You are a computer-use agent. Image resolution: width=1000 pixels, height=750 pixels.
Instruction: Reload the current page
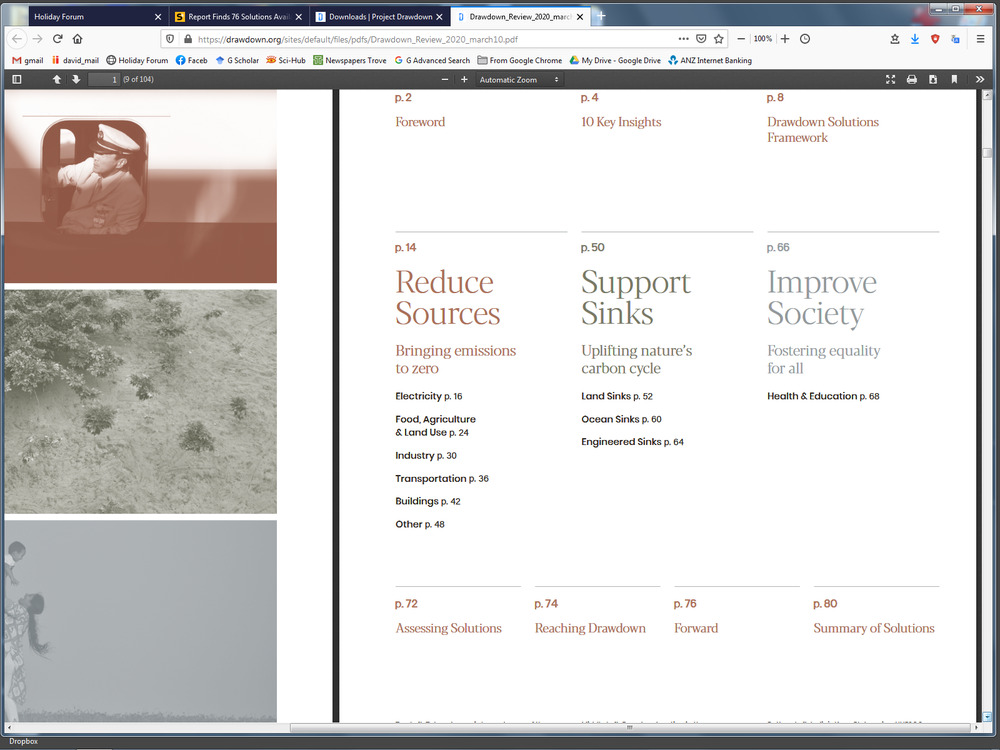click(x=58, y=39)
